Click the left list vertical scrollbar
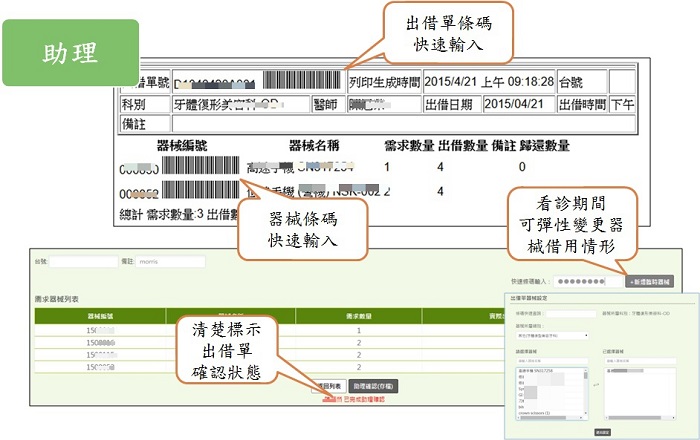This screenshot has width=700, height=440. (586, 392)
